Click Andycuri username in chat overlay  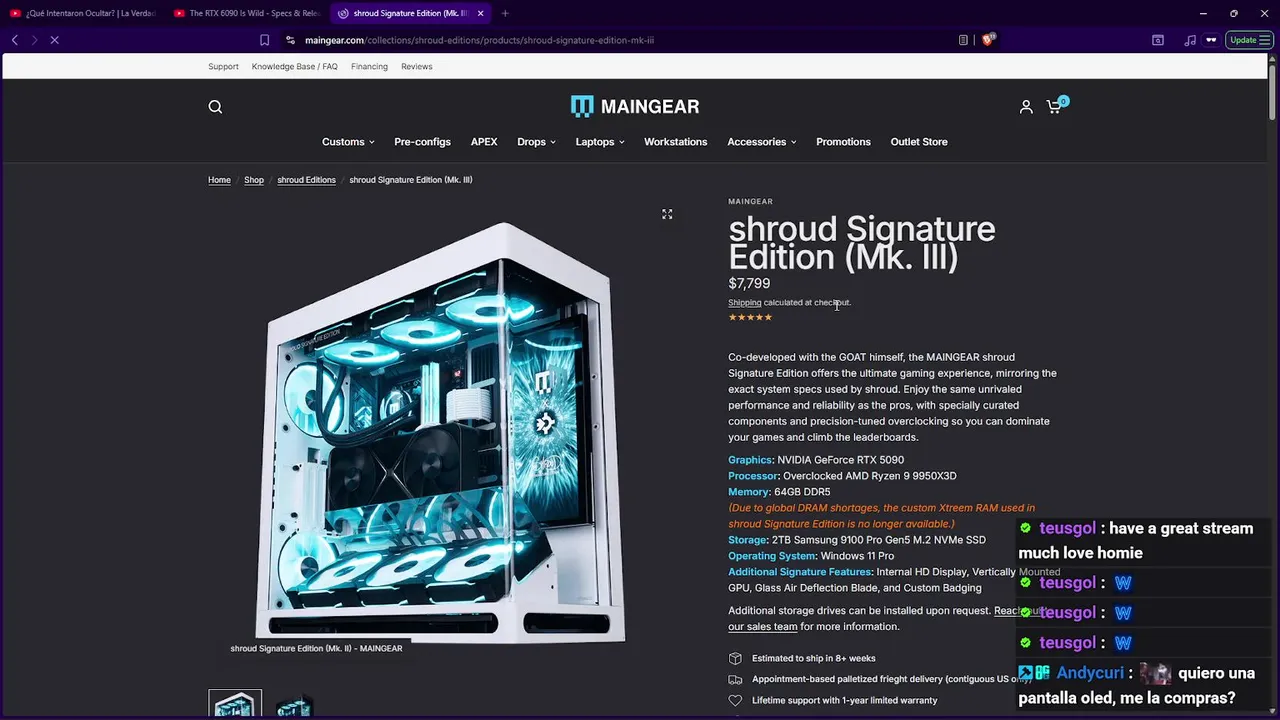click(1089, 673)
